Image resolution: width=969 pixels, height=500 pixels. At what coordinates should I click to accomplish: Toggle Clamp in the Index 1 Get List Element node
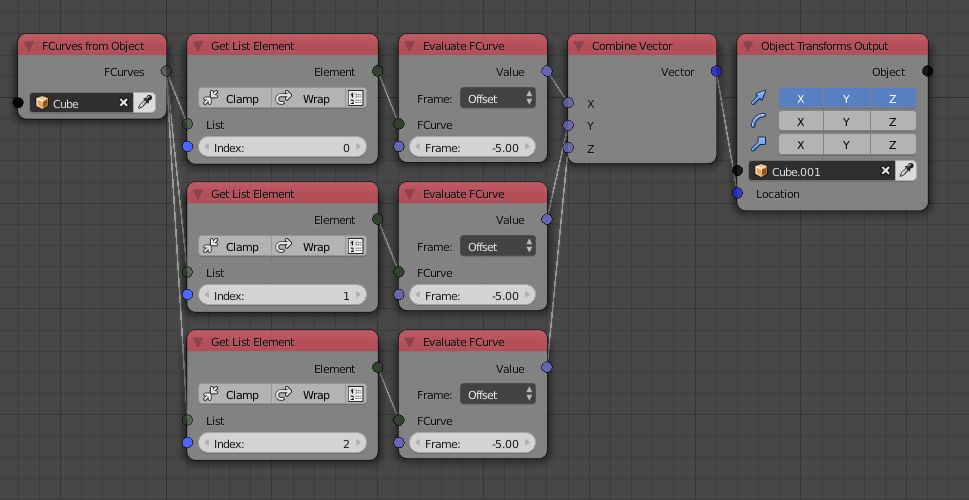click(235, 246)
